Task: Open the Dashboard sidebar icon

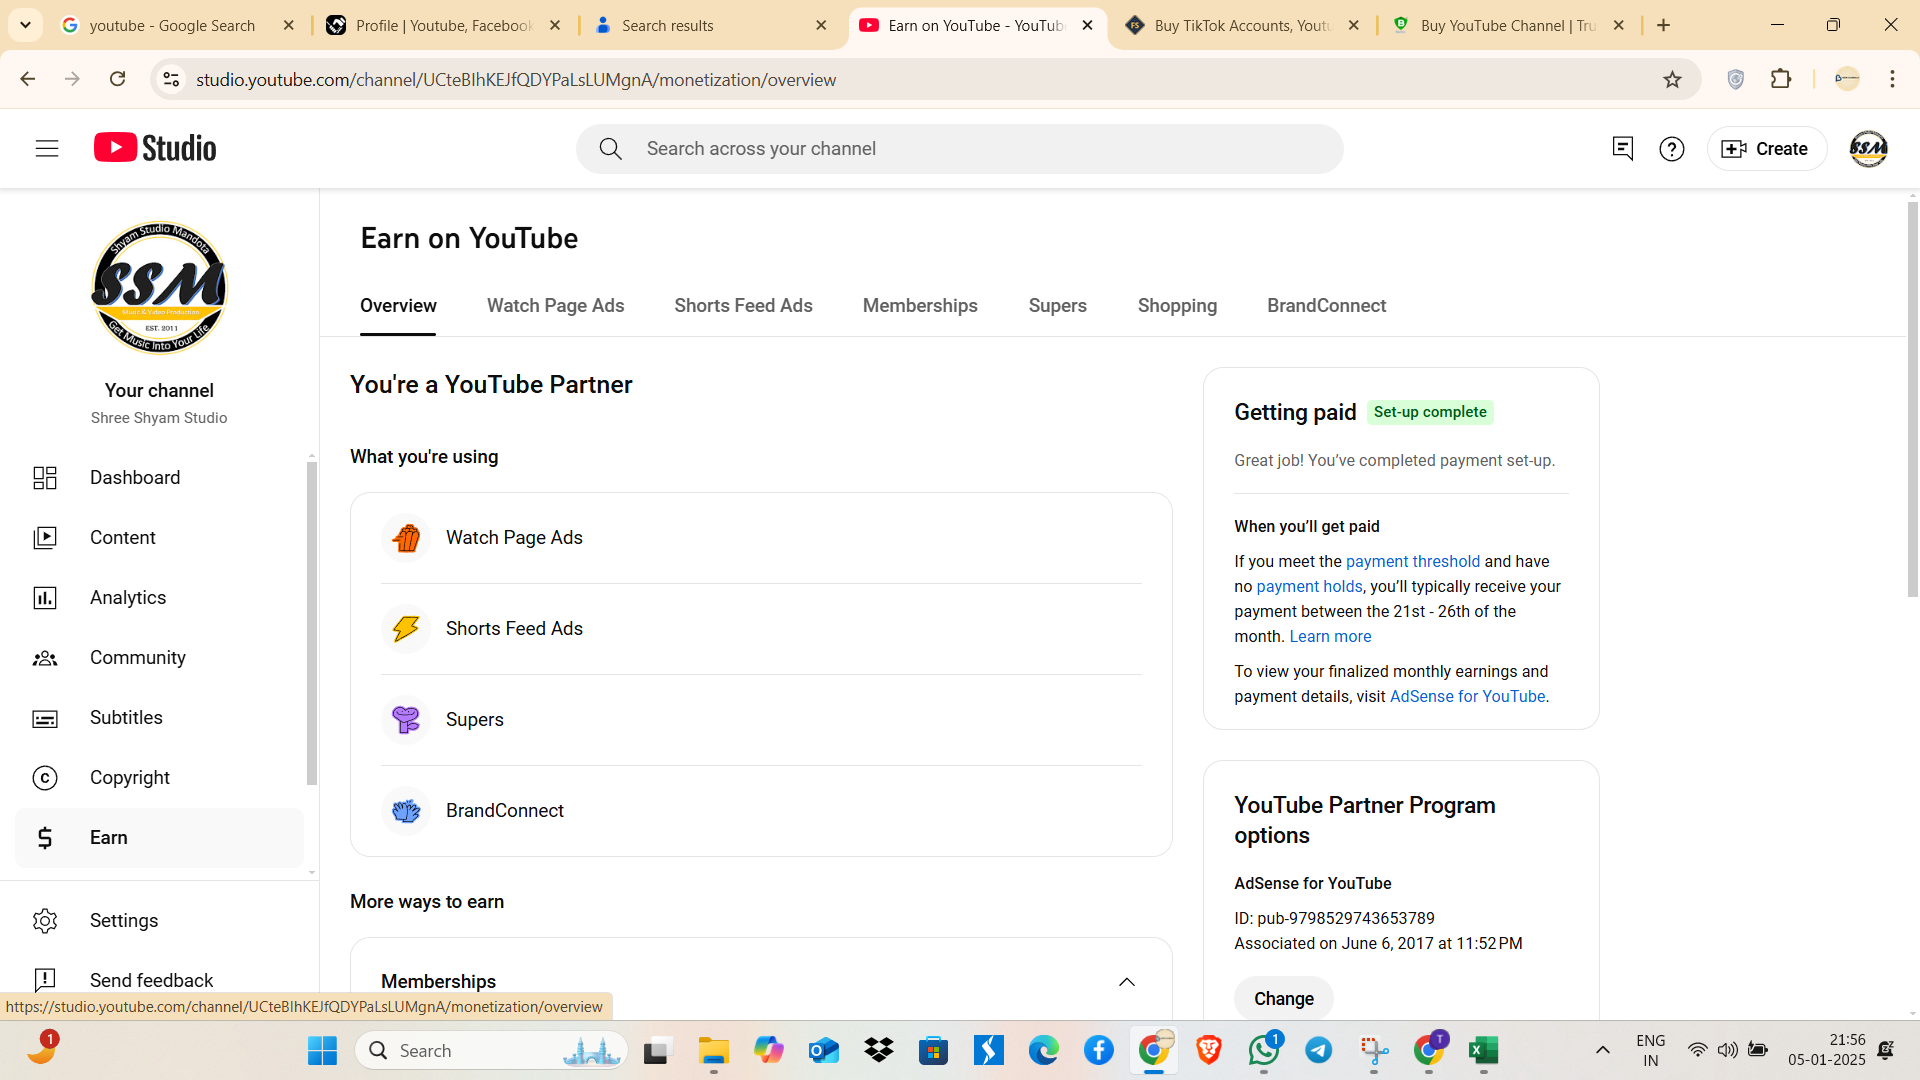Action: tap(45, 478)
